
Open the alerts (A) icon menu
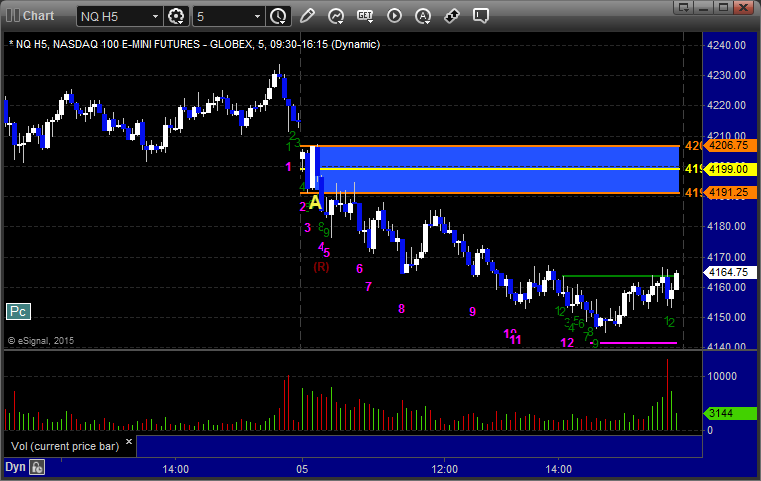tap(423, 16)
